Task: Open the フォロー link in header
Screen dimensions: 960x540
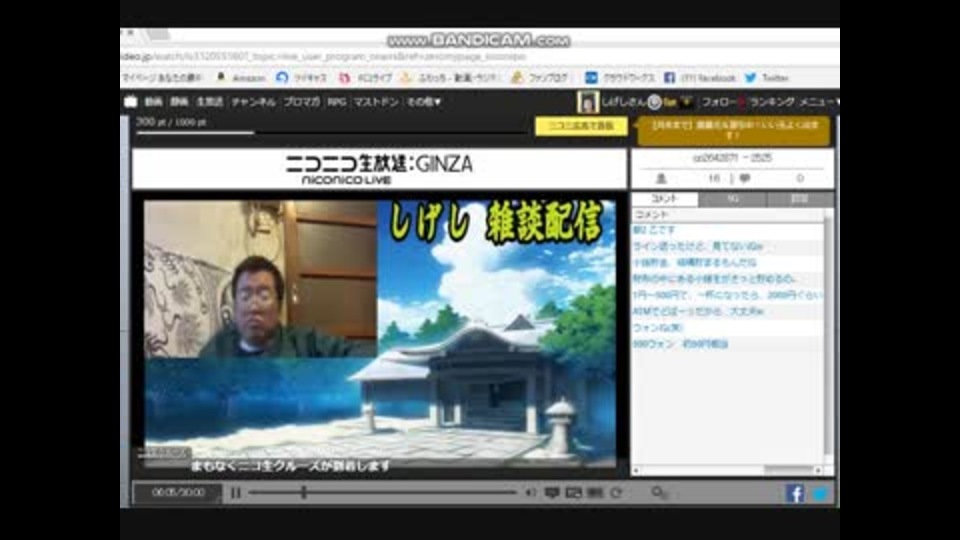Action: (x=720, y=102)
